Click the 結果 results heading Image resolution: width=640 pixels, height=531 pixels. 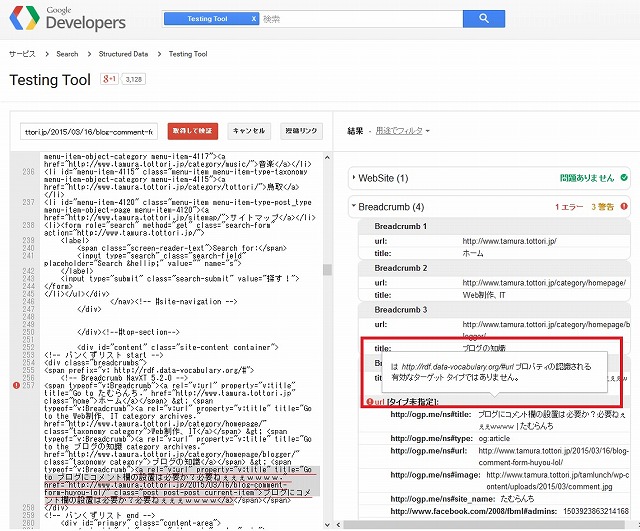click(x=355, y=131)
